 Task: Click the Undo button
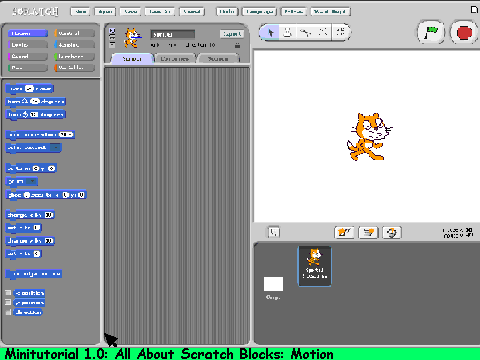point(227,12)
